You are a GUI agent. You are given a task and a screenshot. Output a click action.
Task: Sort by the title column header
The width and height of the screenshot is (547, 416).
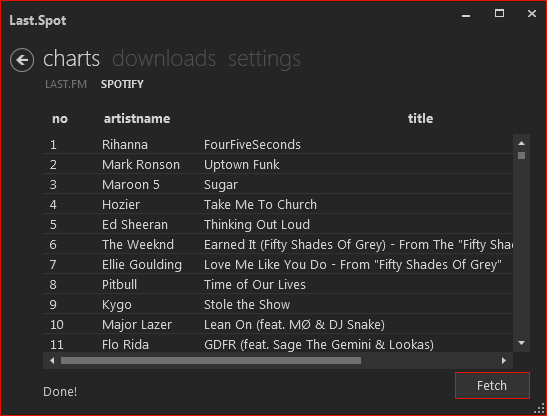pyautogui.click(x=420, y=119)
